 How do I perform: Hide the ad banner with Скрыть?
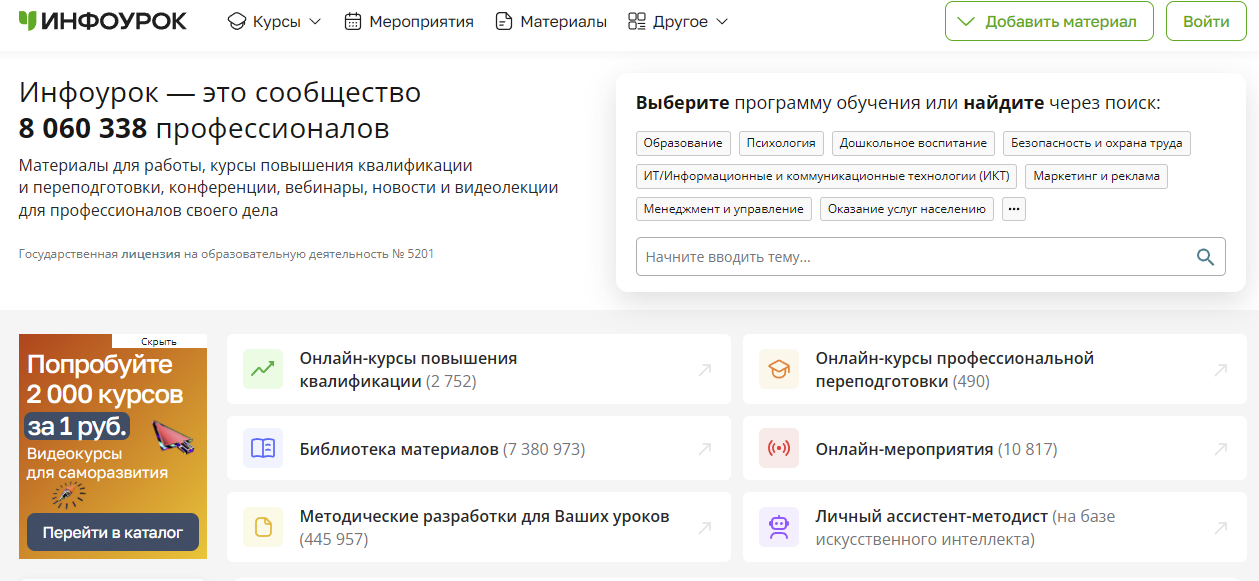pos(159,341)
